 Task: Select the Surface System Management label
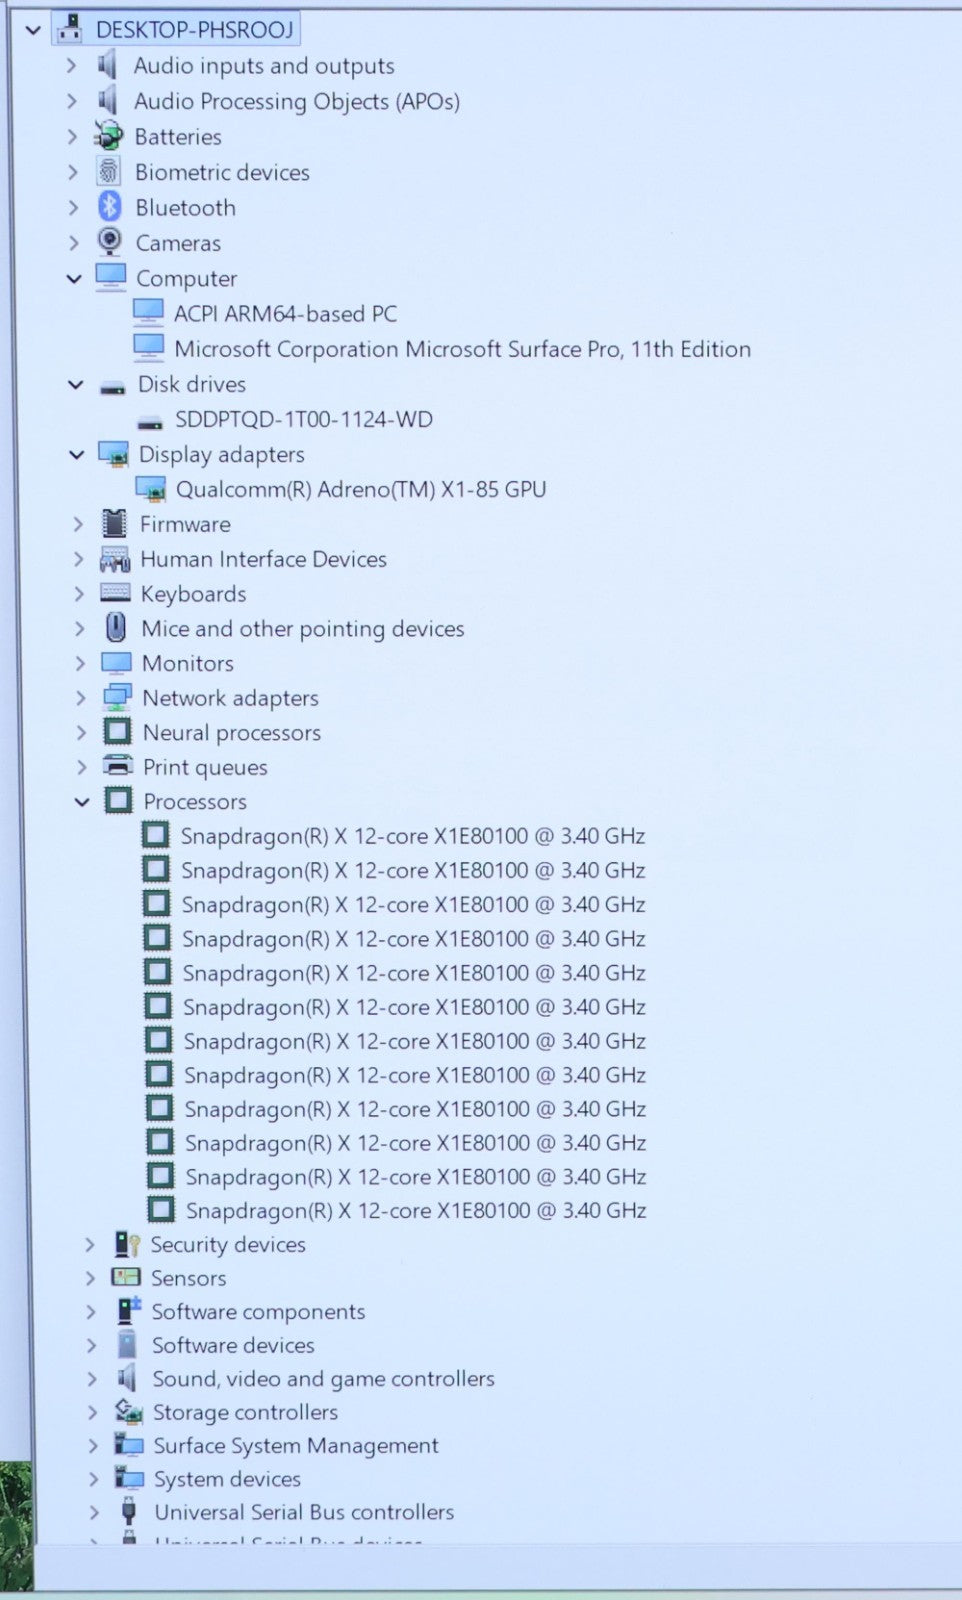pyautogui.click(x=295, y=1446)
